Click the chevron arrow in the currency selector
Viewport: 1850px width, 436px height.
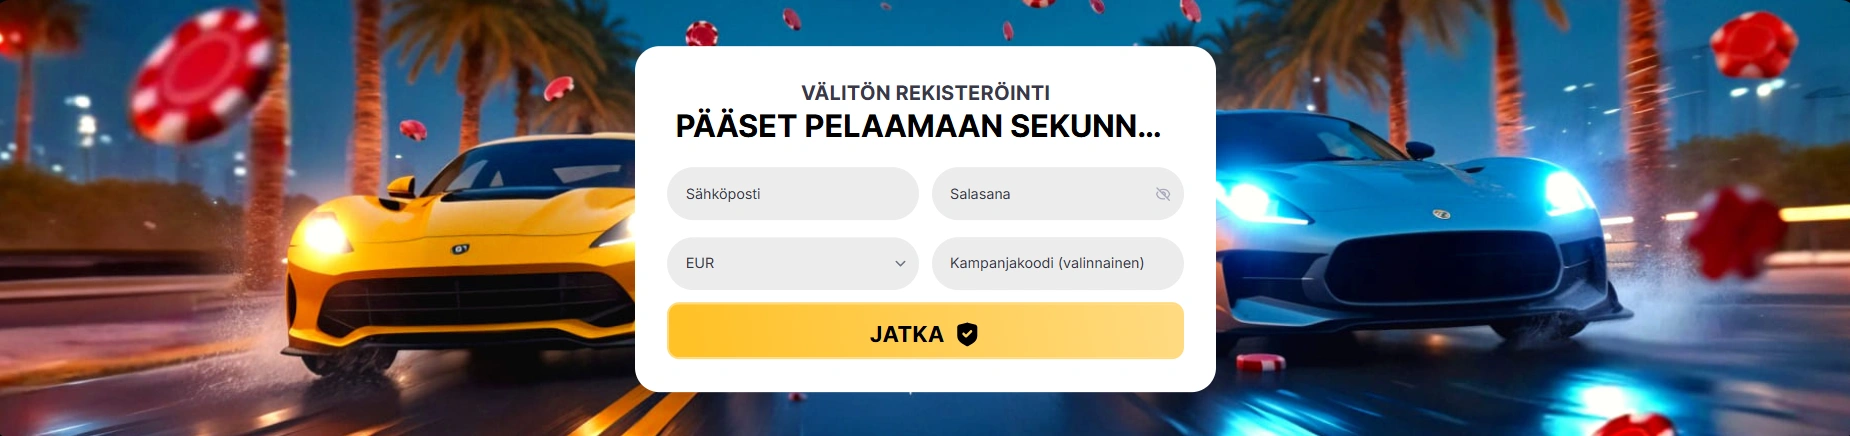point(900,264)
